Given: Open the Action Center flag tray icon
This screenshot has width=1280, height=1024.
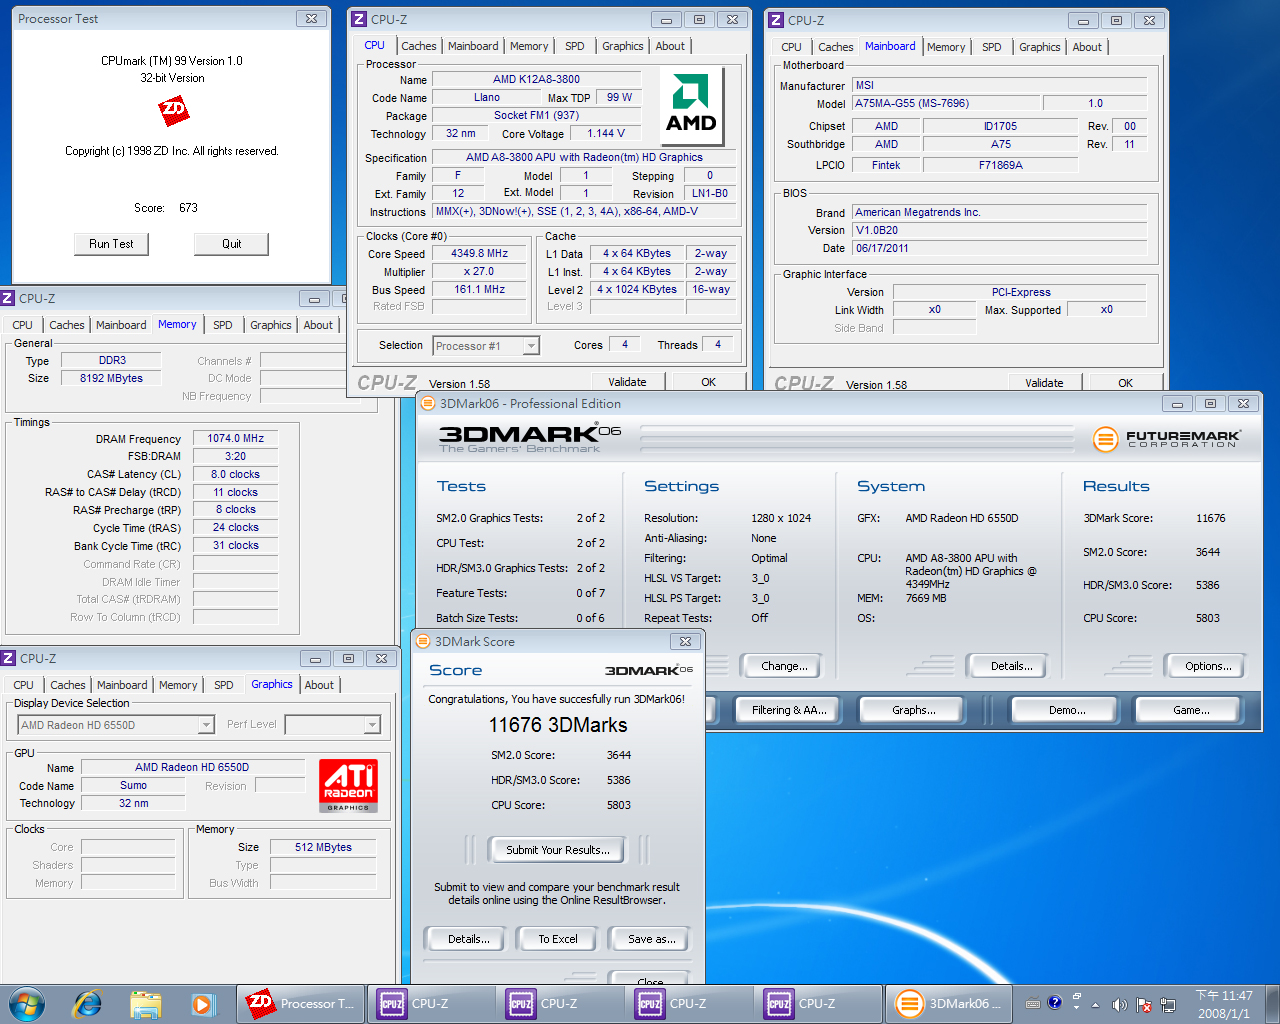Looking at the screenshot, I should (x=1143, y=1004).
